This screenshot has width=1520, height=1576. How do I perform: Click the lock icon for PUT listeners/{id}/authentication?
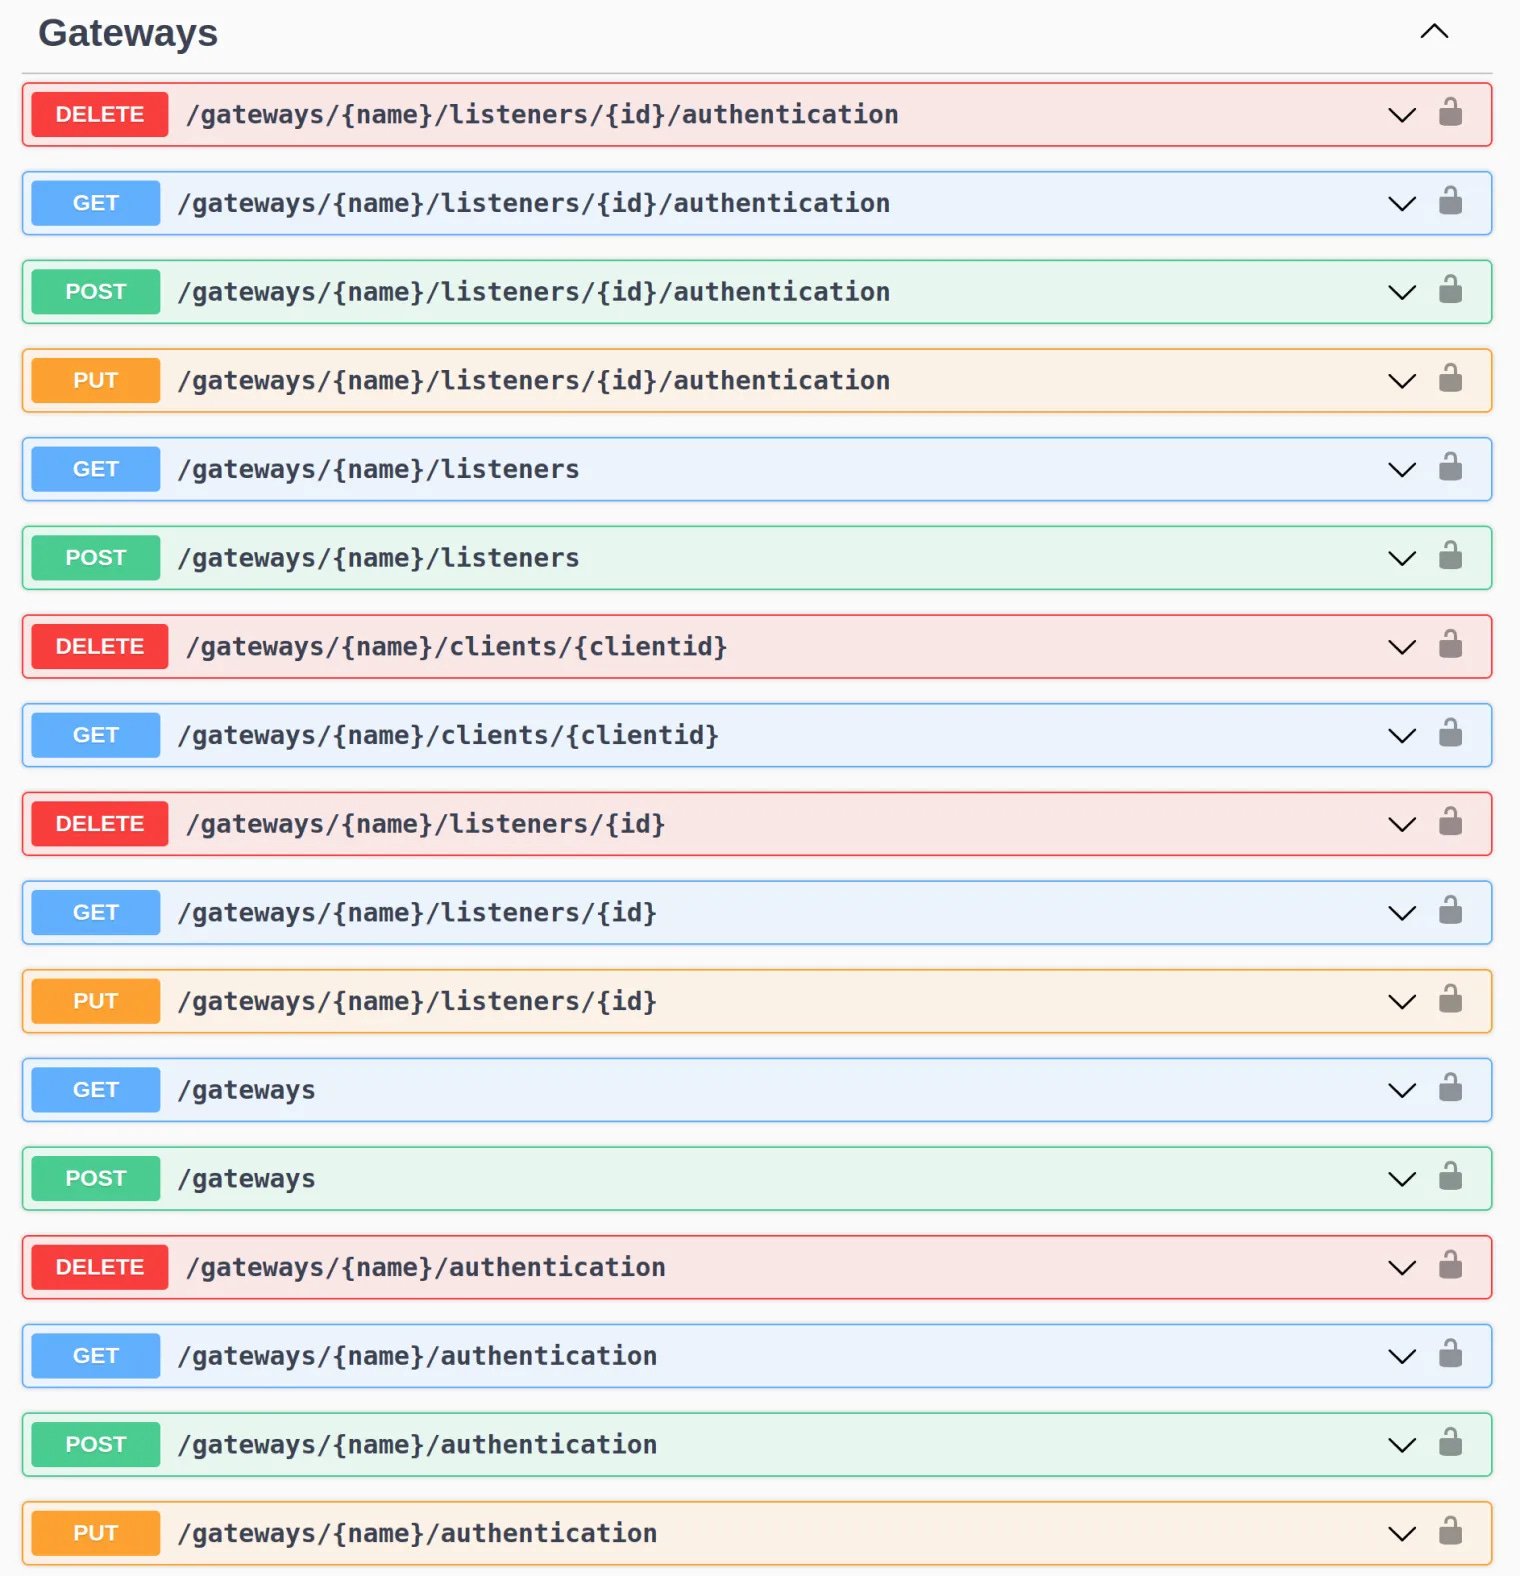1450,378
